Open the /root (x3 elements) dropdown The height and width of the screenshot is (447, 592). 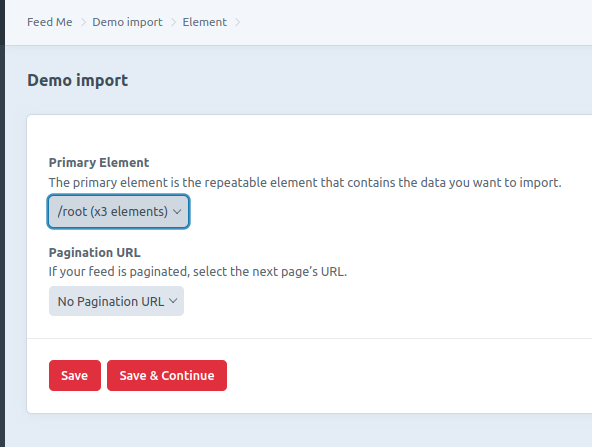tap(119, 211)
